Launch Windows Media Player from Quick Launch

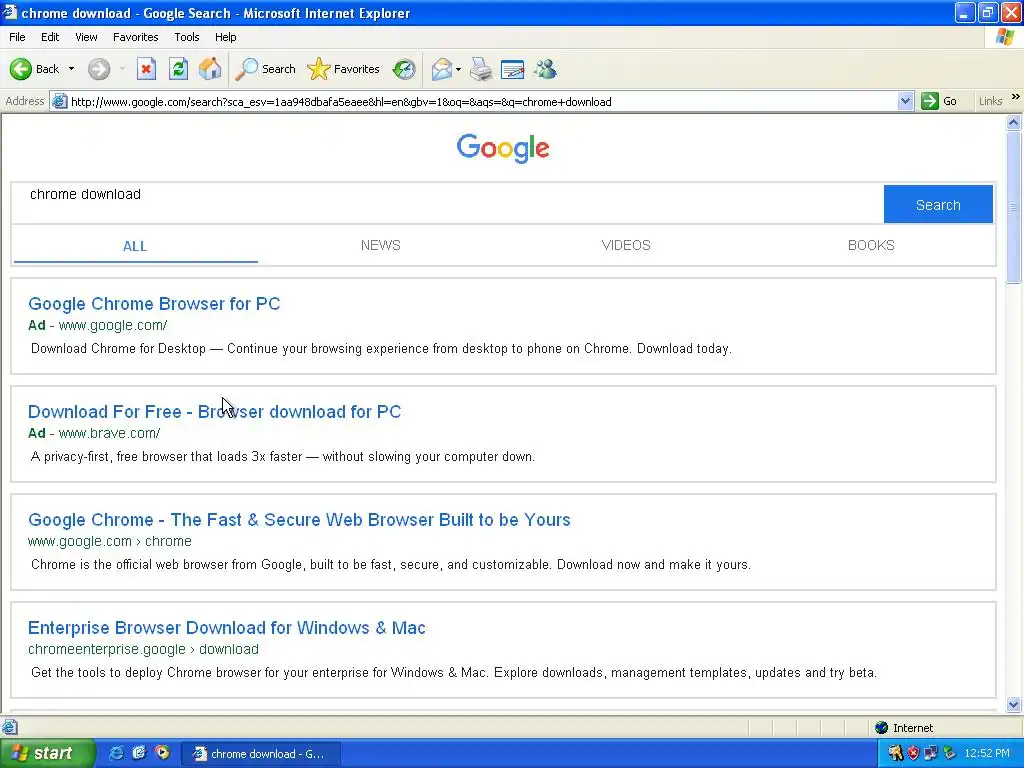(162, 753)
